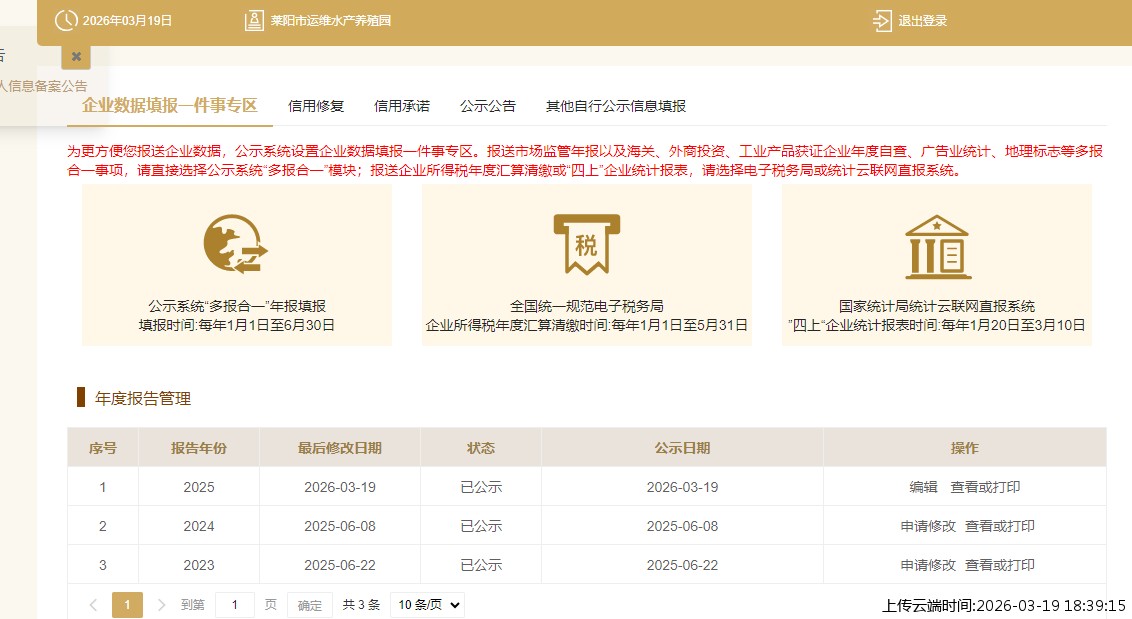The width and height of the screenshot is (1132, 619).
Task: Click the next page arrow icon
Action: click(161, 605)
